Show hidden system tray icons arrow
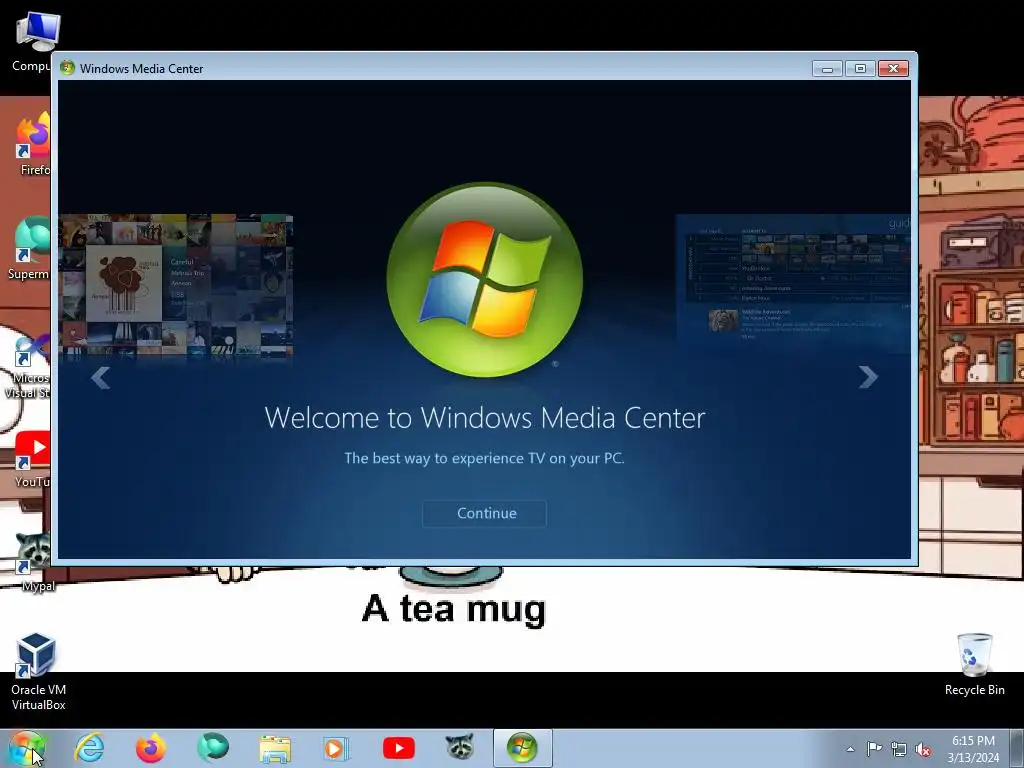1024x768 pixels. tap(850, 749)
